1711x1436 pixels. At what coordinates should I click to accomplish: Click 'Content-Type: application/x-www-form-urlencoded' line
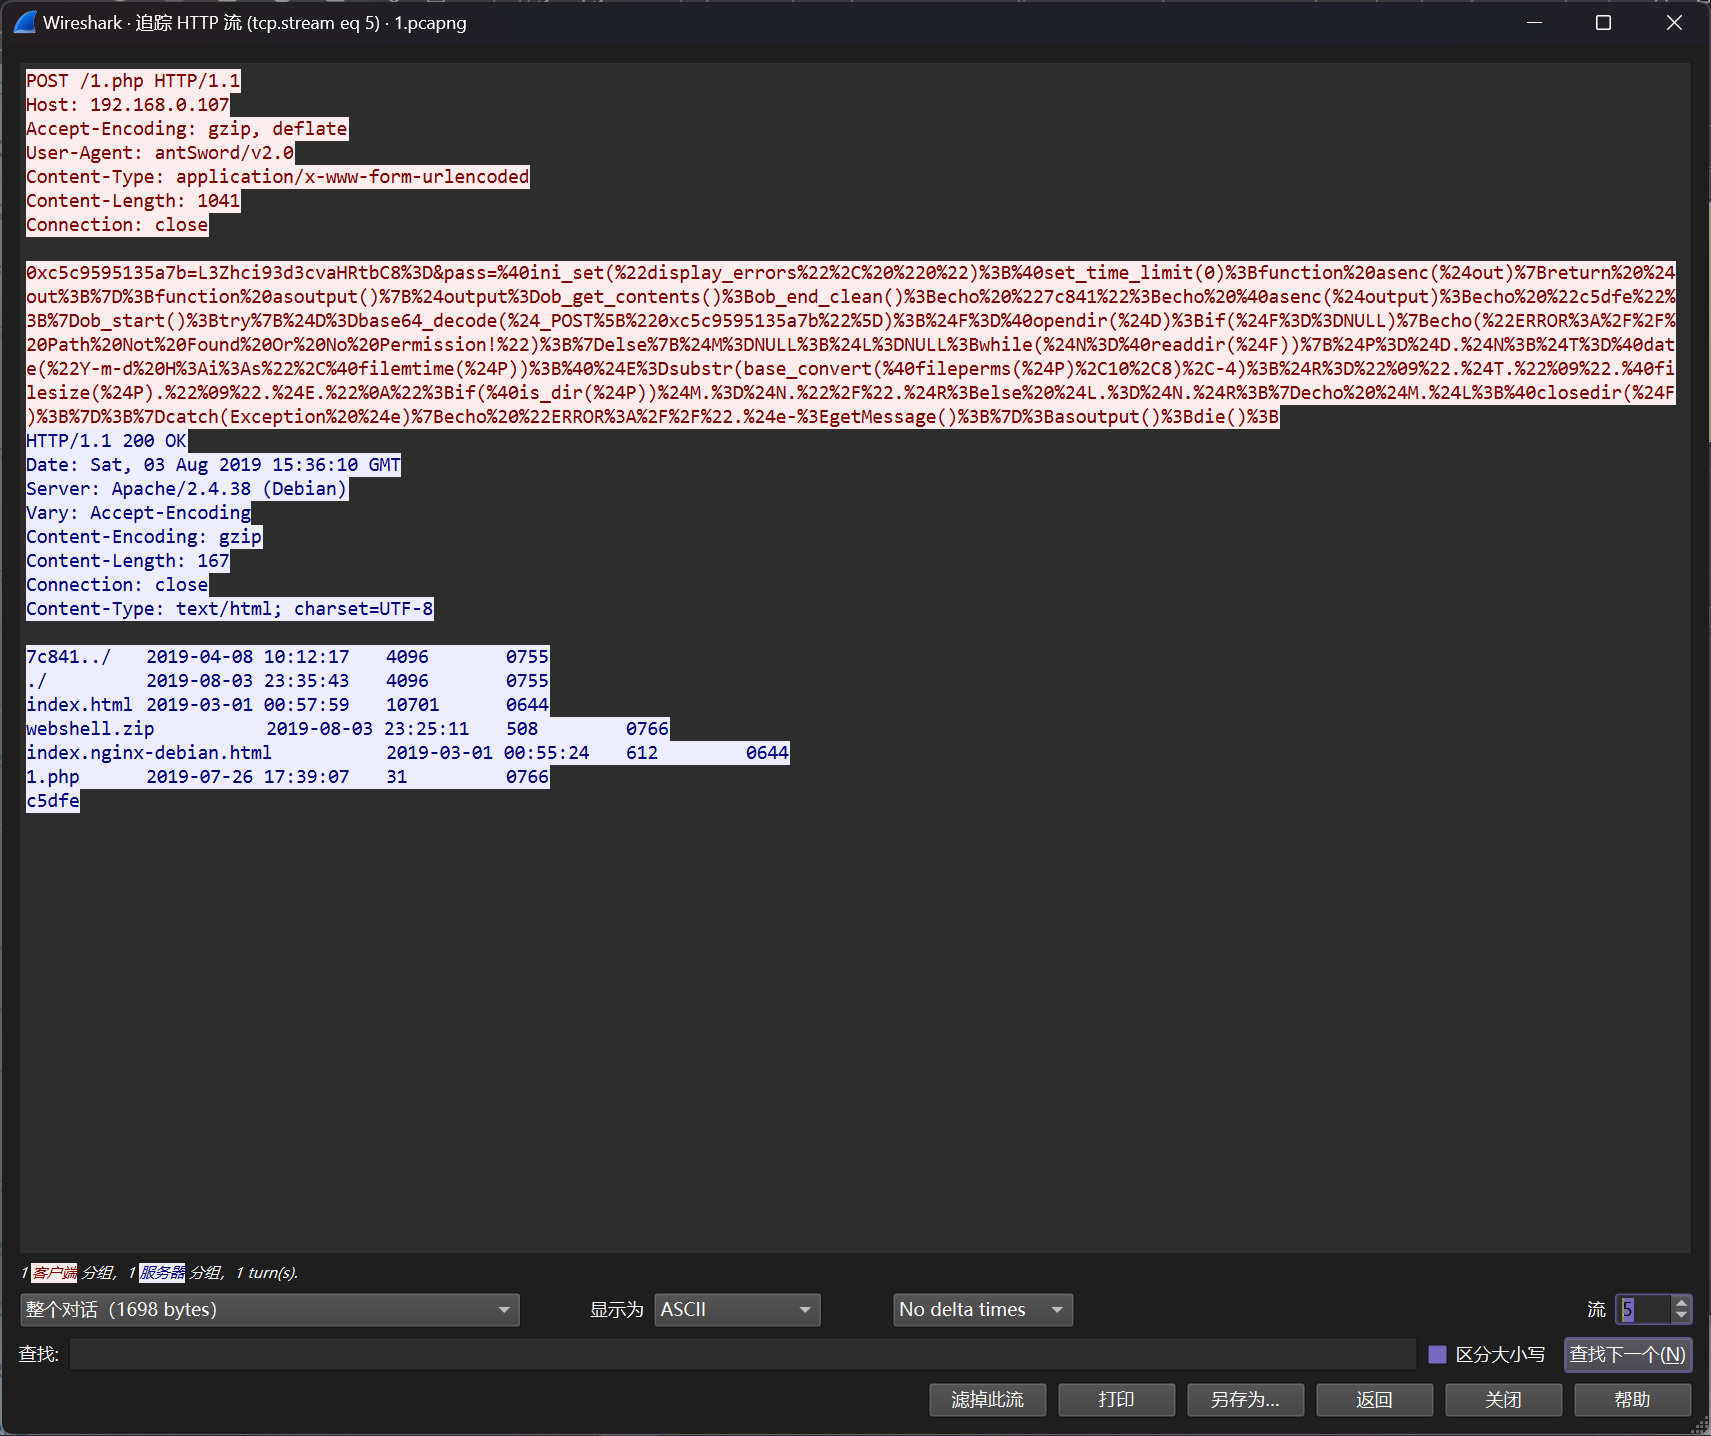[278, 177]
